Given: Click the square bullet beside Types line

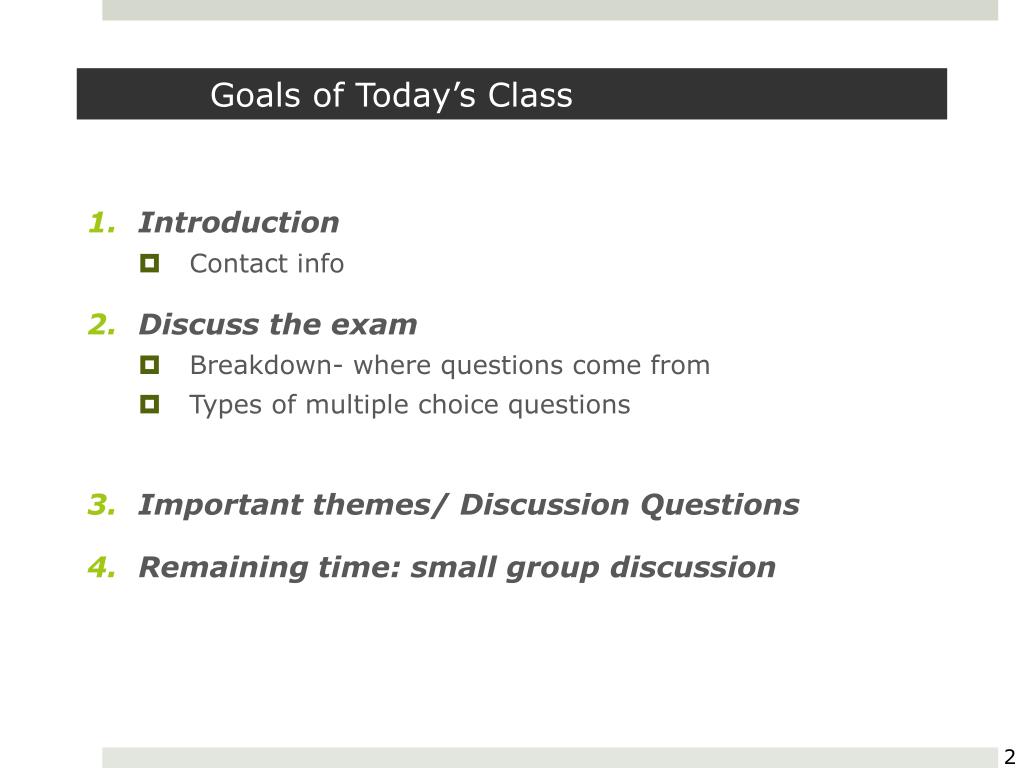Looking at the screenshot, I should pyautogui.click(x=150, y=404).
